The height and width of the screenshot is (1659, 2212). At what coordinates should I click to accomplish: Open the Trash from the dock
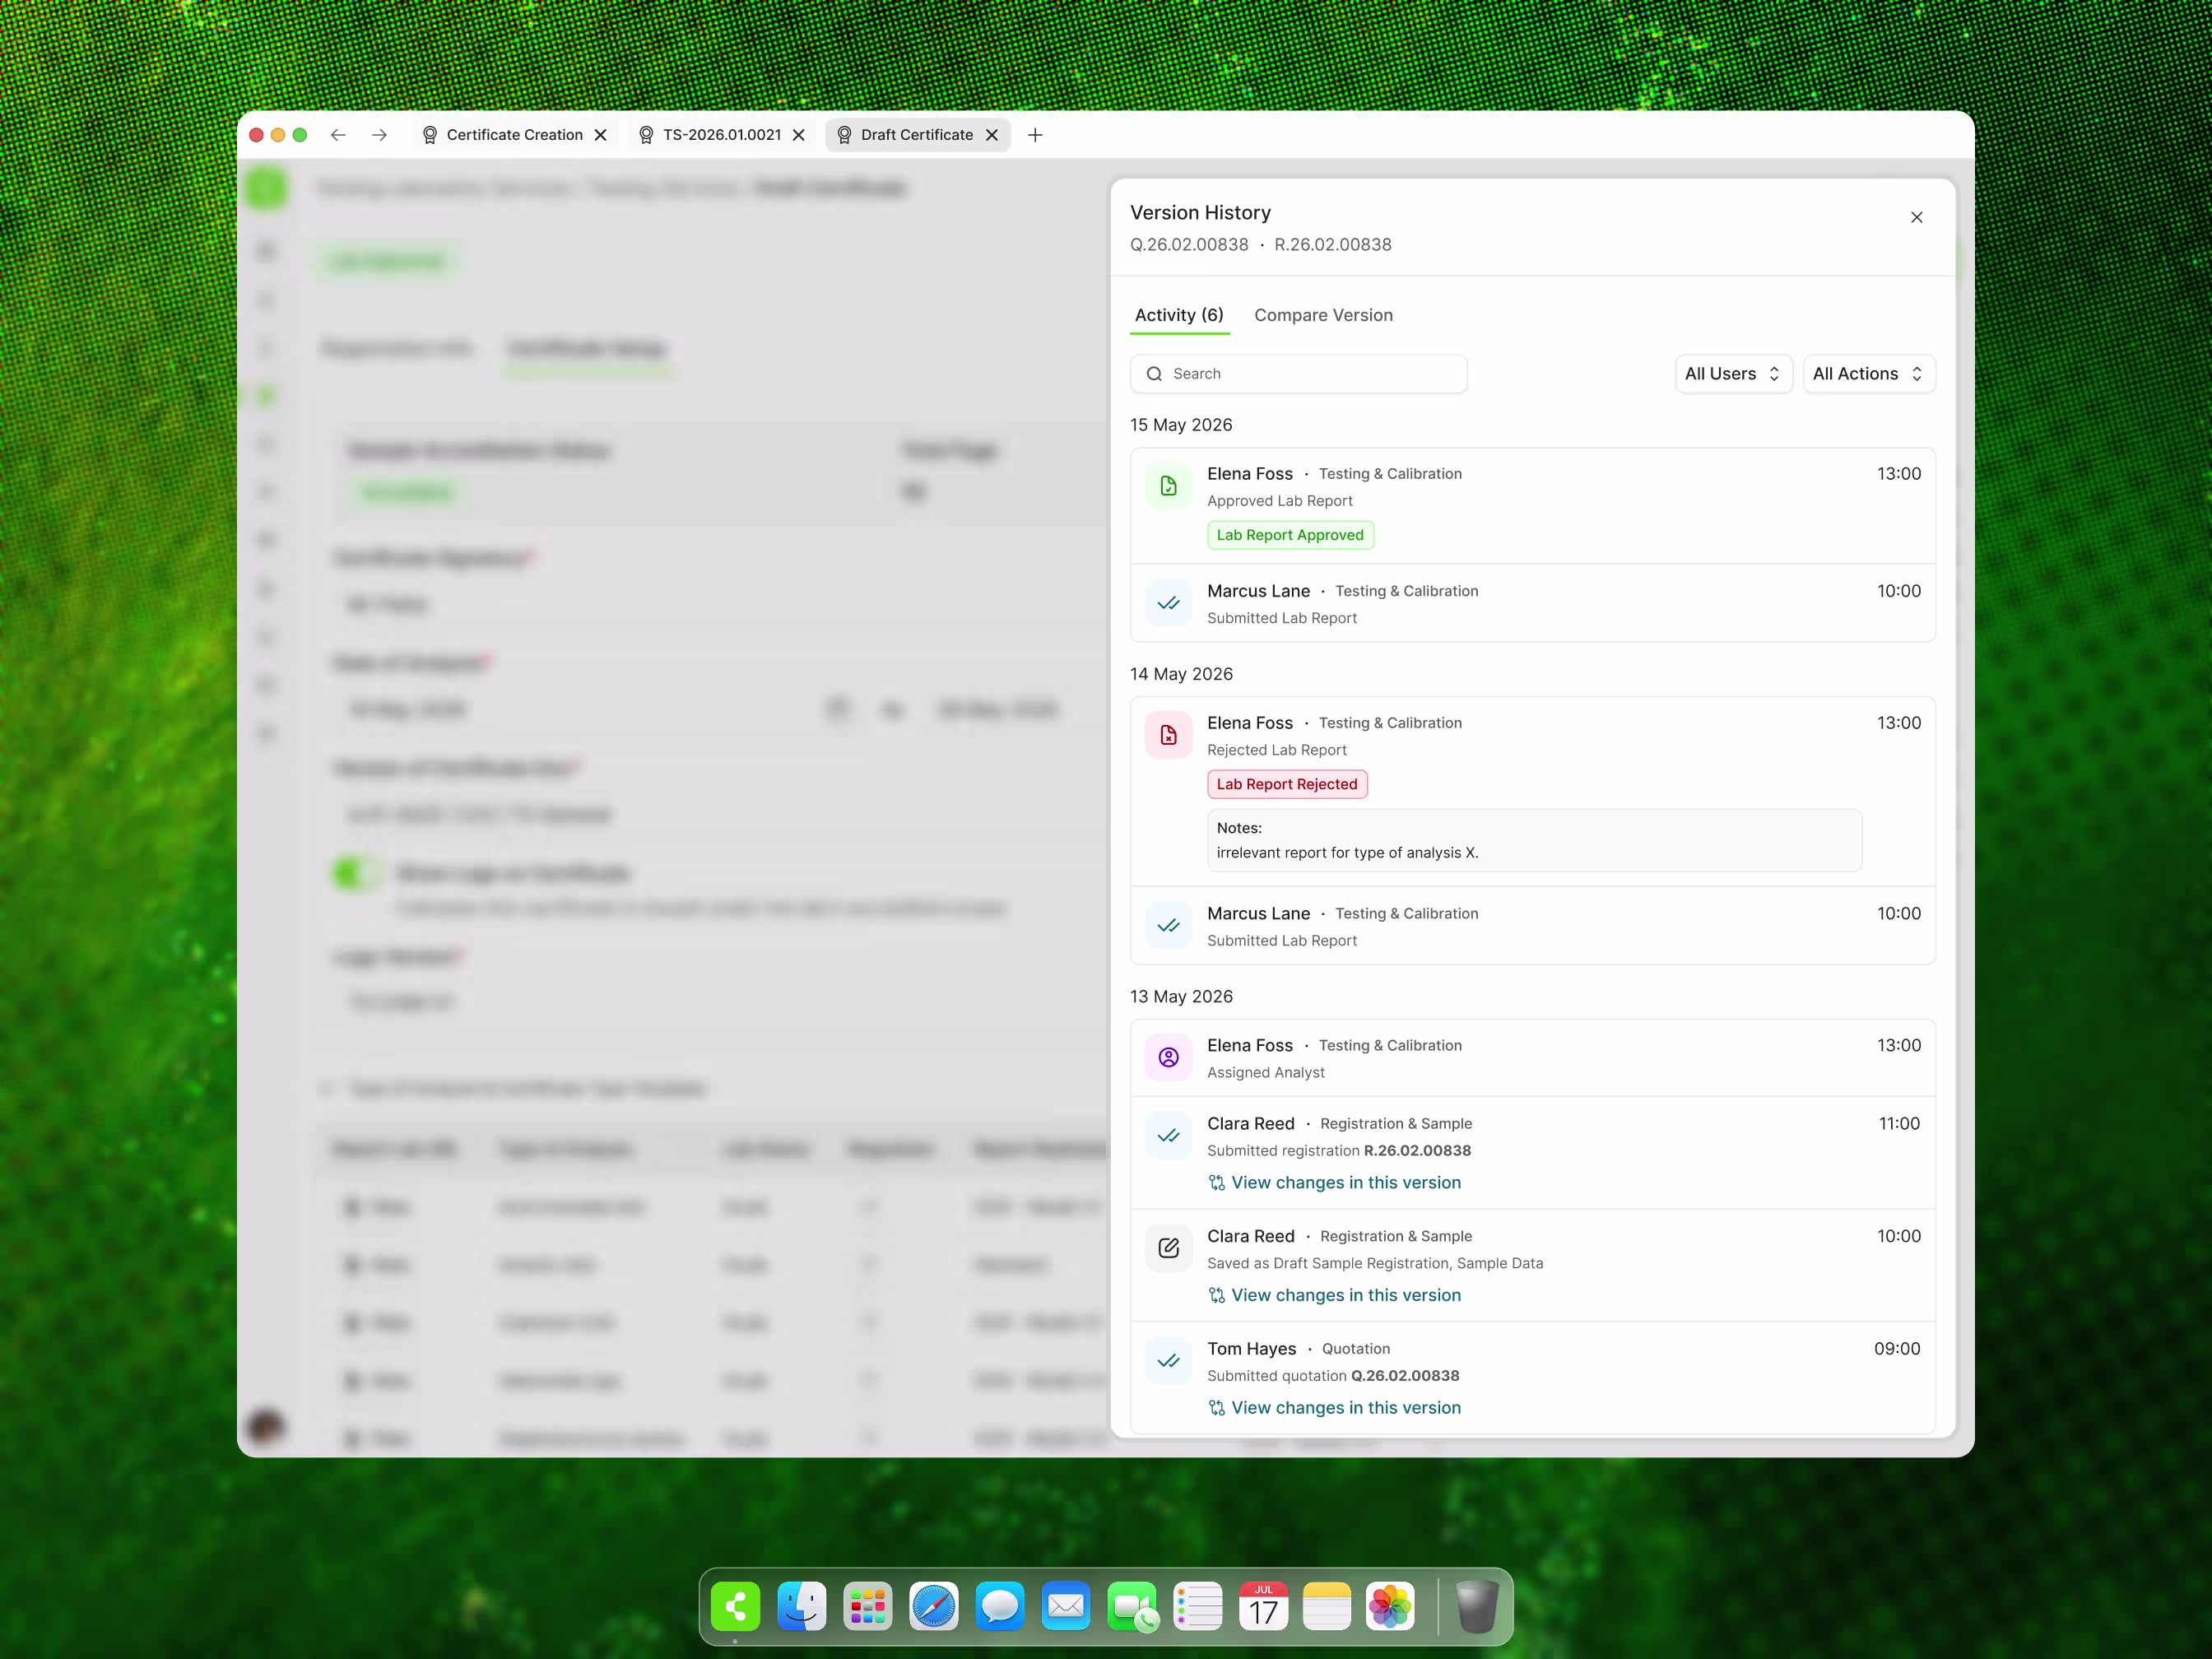coord(1476,1606)
